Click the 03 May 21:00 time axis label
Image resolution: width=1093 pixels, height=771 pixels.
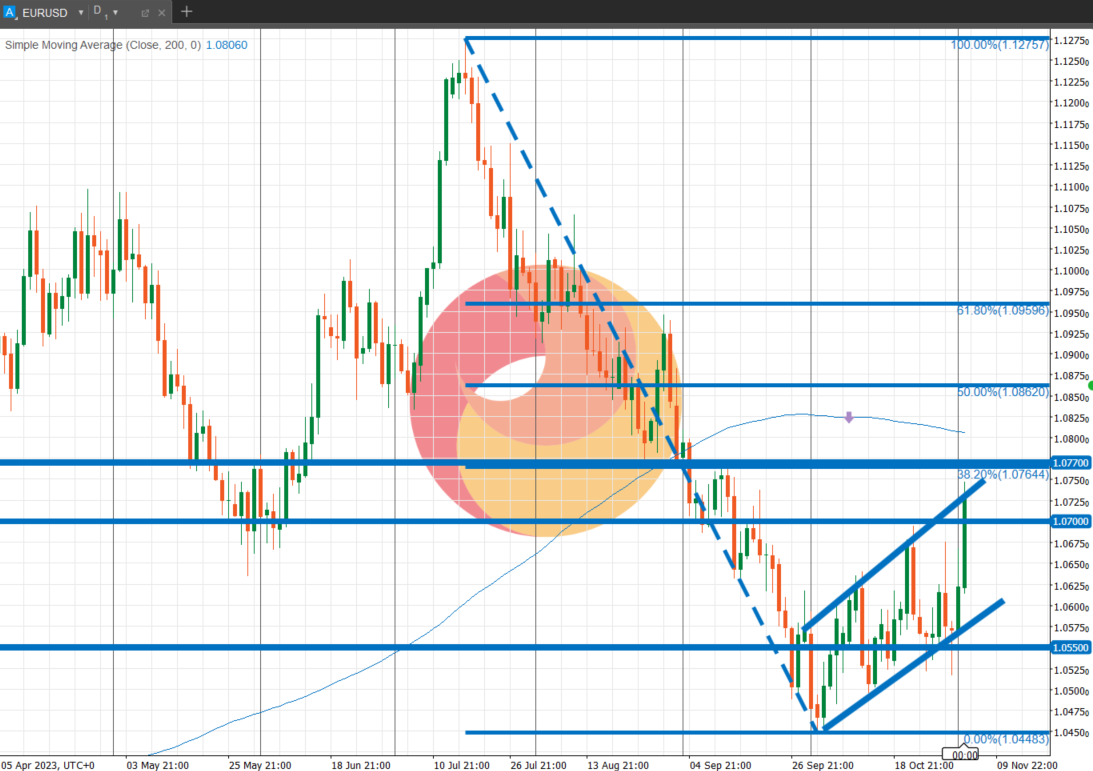click(x=157, y=765)
